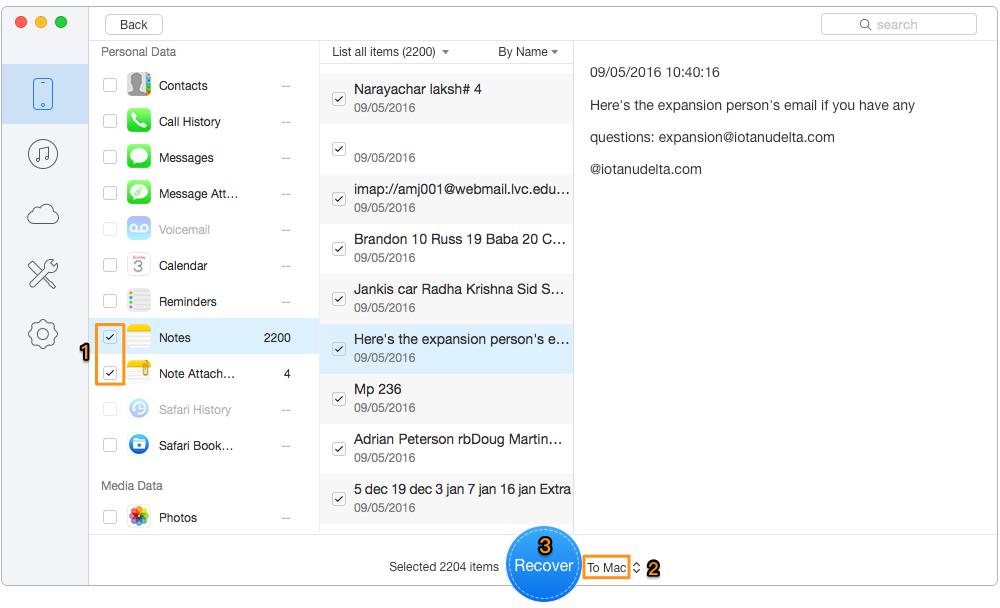The image size is (1000, 608).
Task: Open the iTunes music note sidebar icon
Action: pyautogui.click(x=43, y=154)
